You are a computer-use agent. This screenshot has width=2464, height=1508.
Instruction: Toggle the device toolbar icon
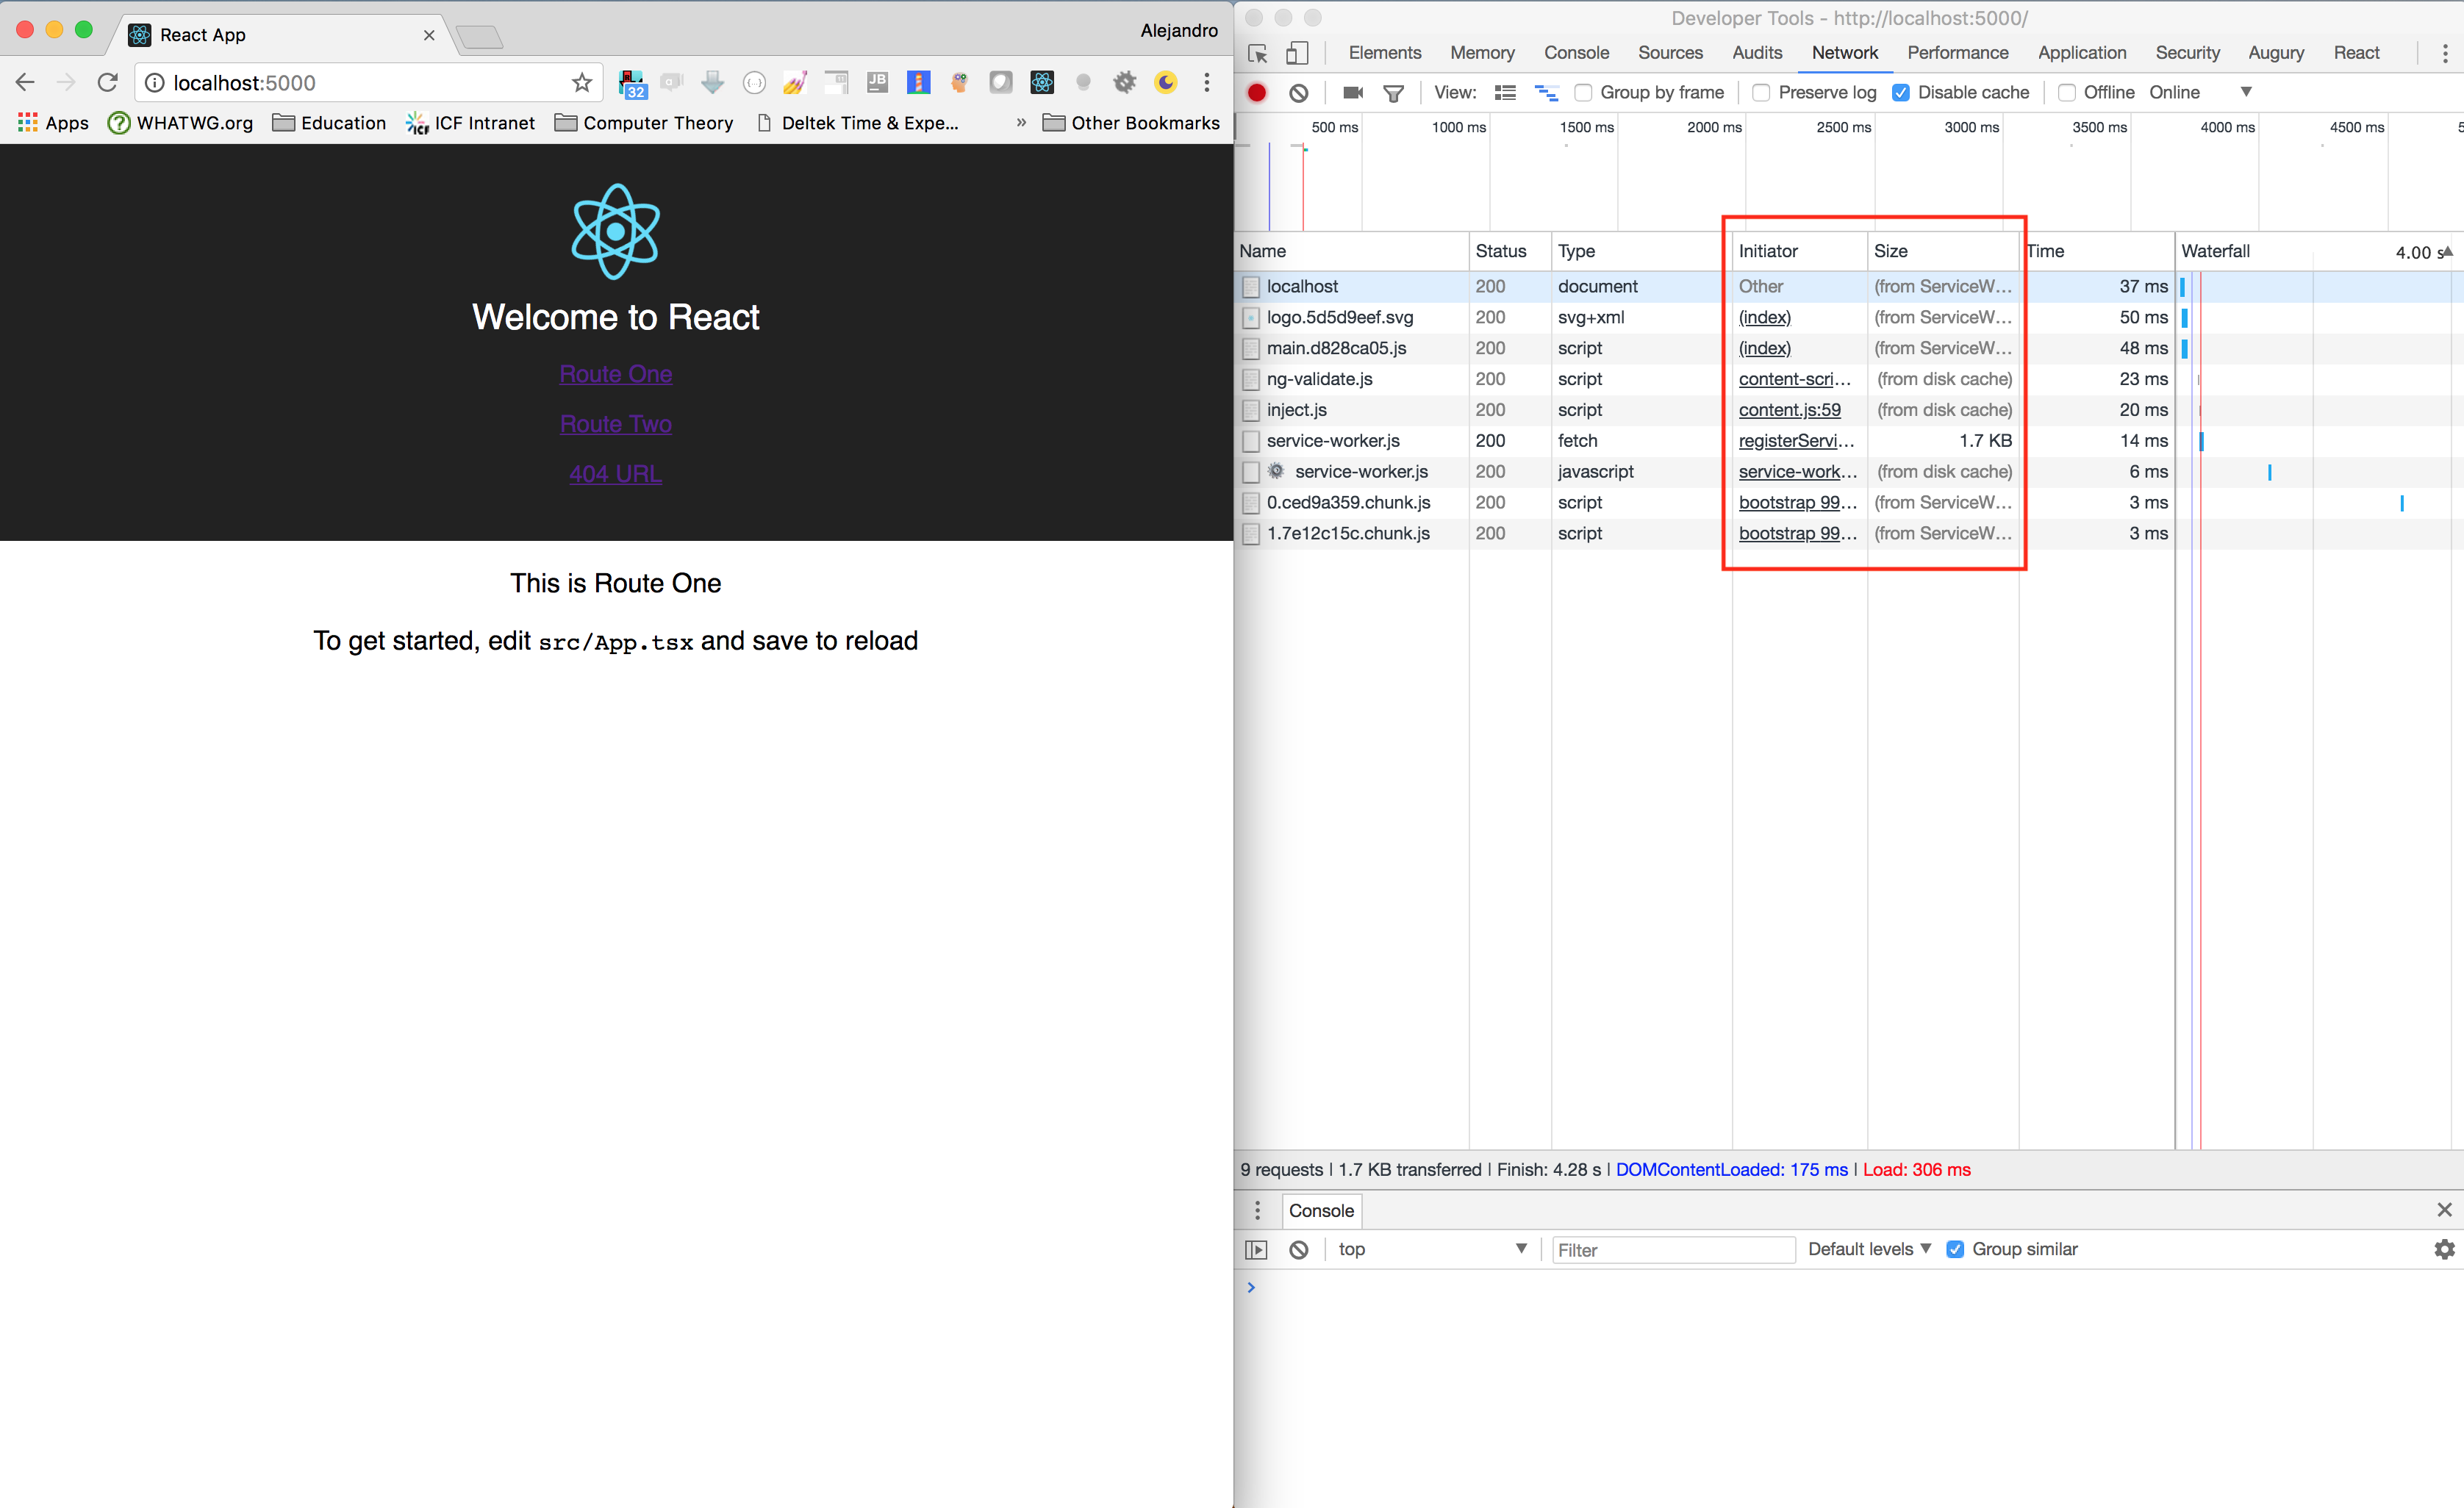(1297, 53)
